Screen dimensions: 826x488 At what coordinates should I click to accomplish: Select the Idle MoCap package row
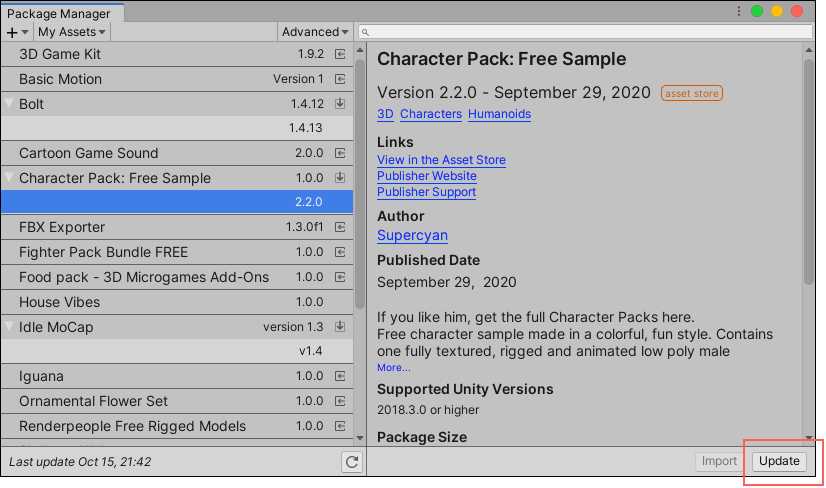[x=177, y=327]
